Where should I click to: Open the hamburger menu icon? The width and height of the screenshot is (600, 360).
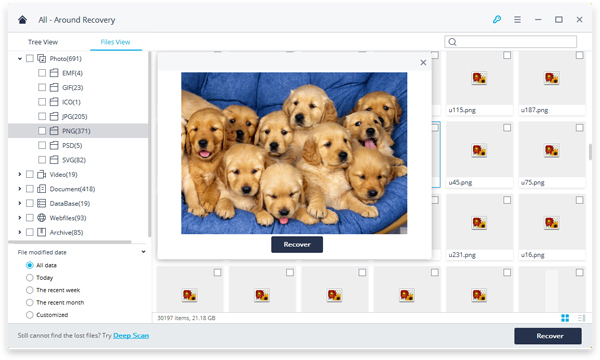click(x=517, y=20)
